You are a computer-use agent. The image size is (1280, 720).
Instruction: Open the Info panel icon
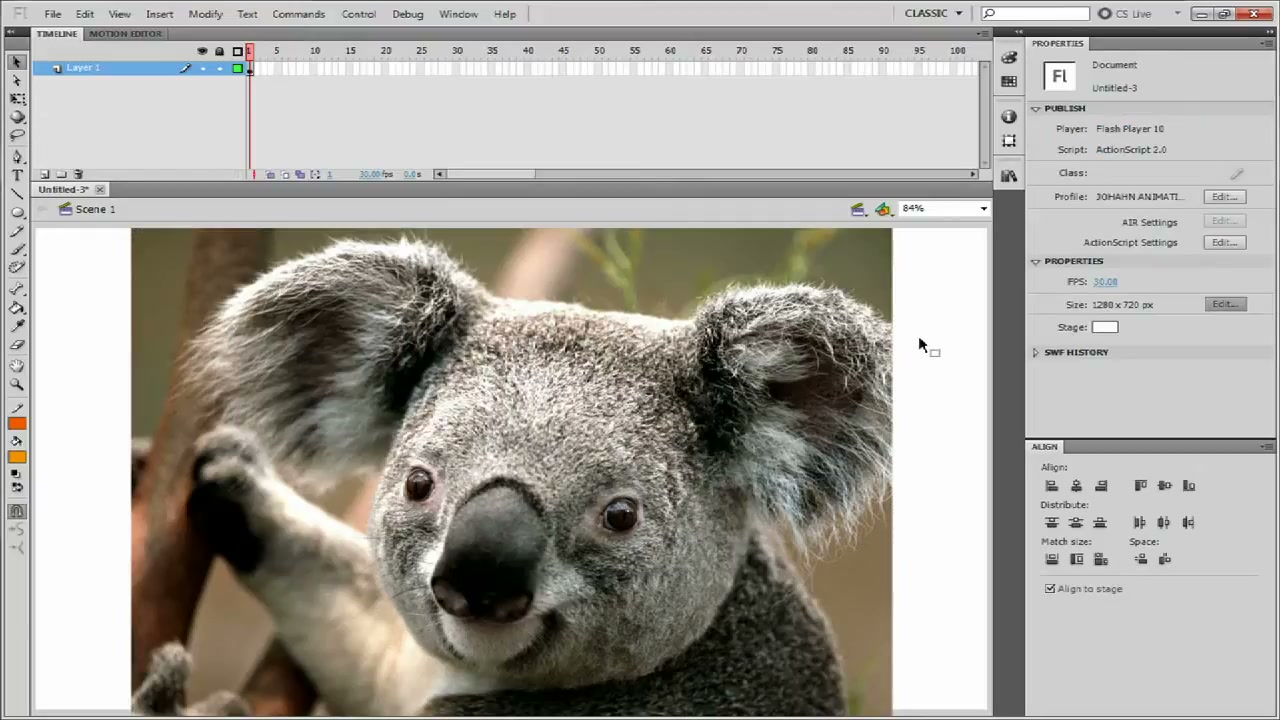click(1009, 116)
